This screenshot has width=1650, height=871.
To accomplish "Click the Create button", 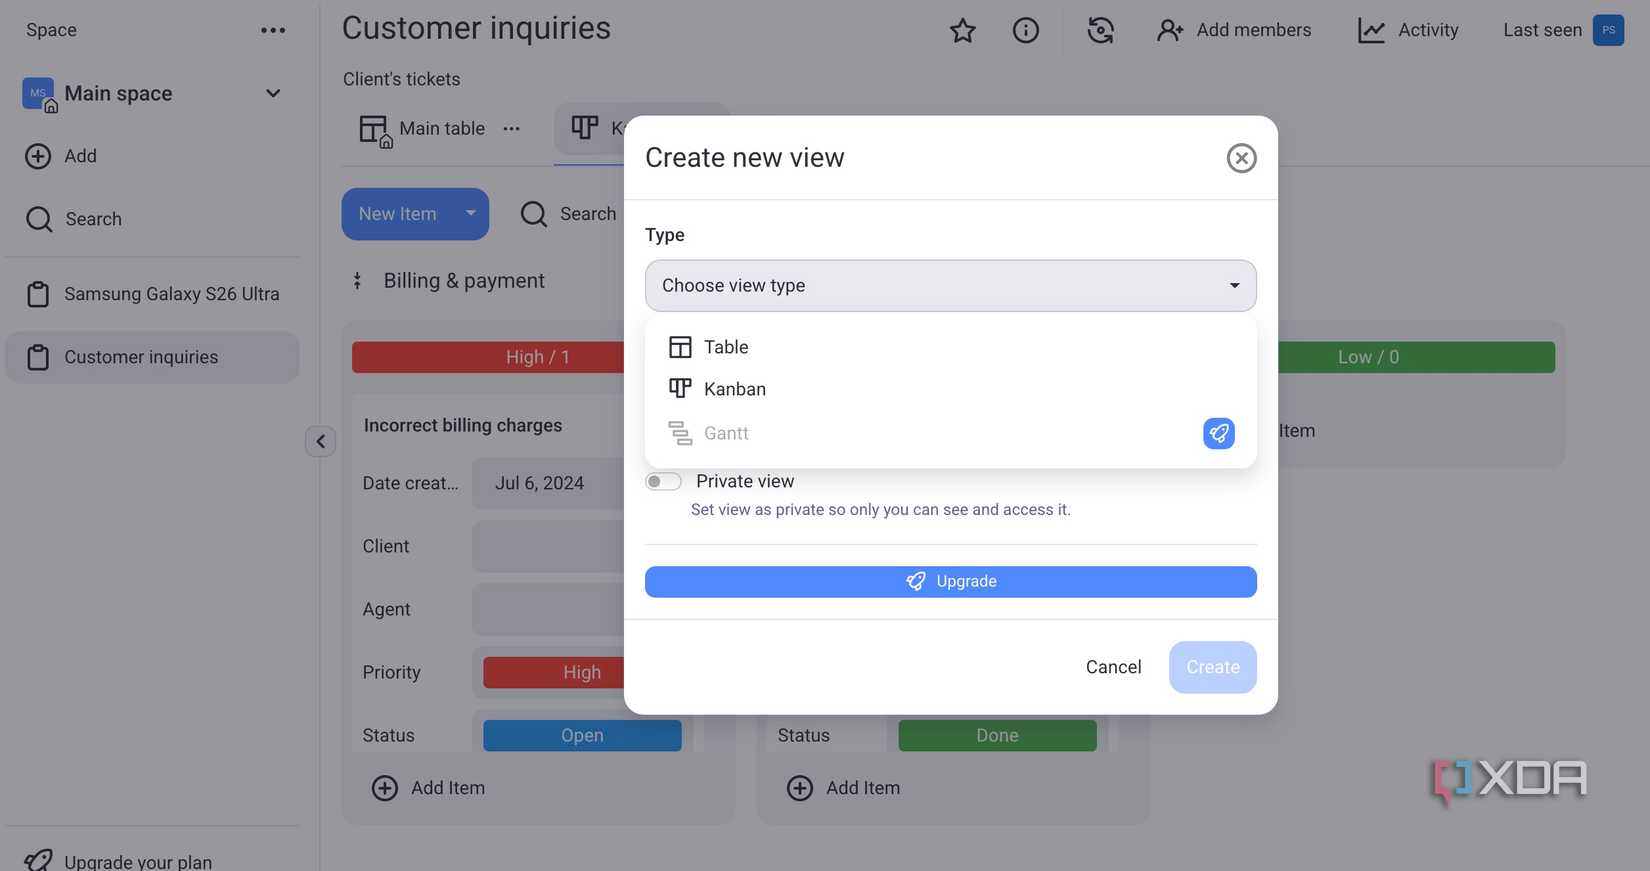I will tap(1213, 667).
